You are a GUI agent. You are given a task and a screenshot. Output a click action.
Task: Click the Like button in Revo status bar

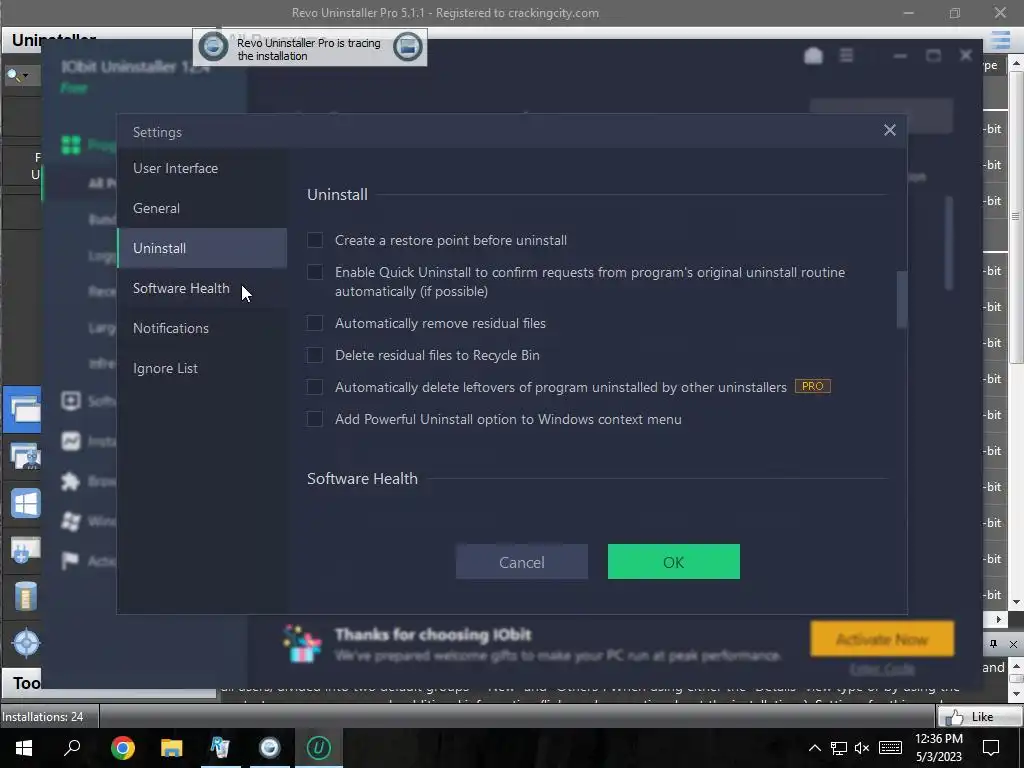click(979, 717)
